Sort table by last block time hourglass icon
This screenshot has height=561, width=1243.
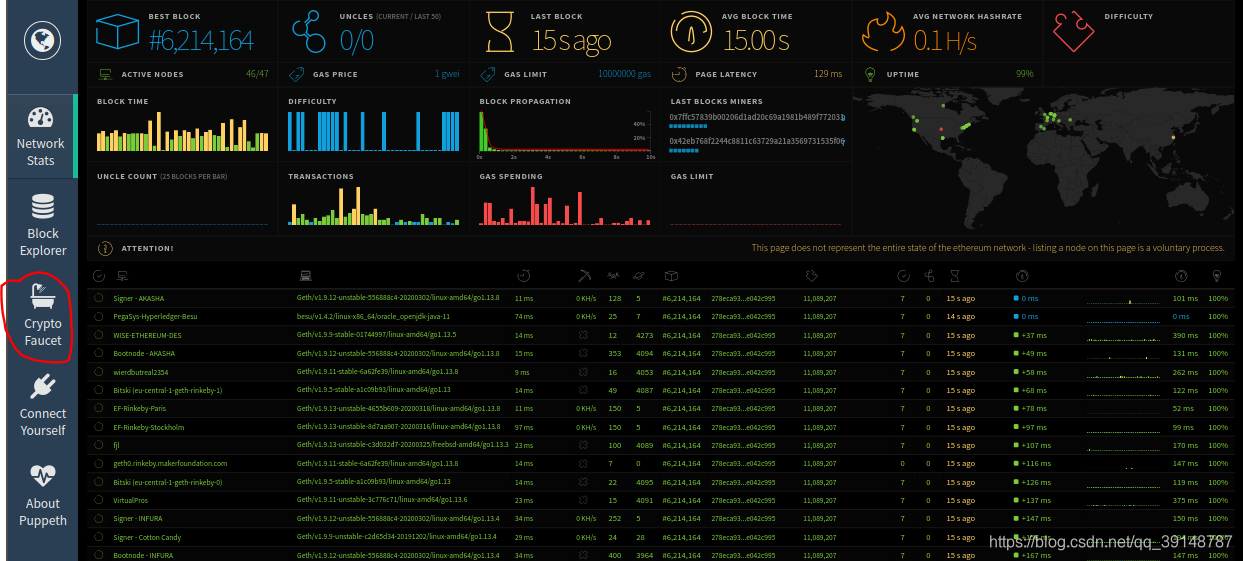point(954,276)
